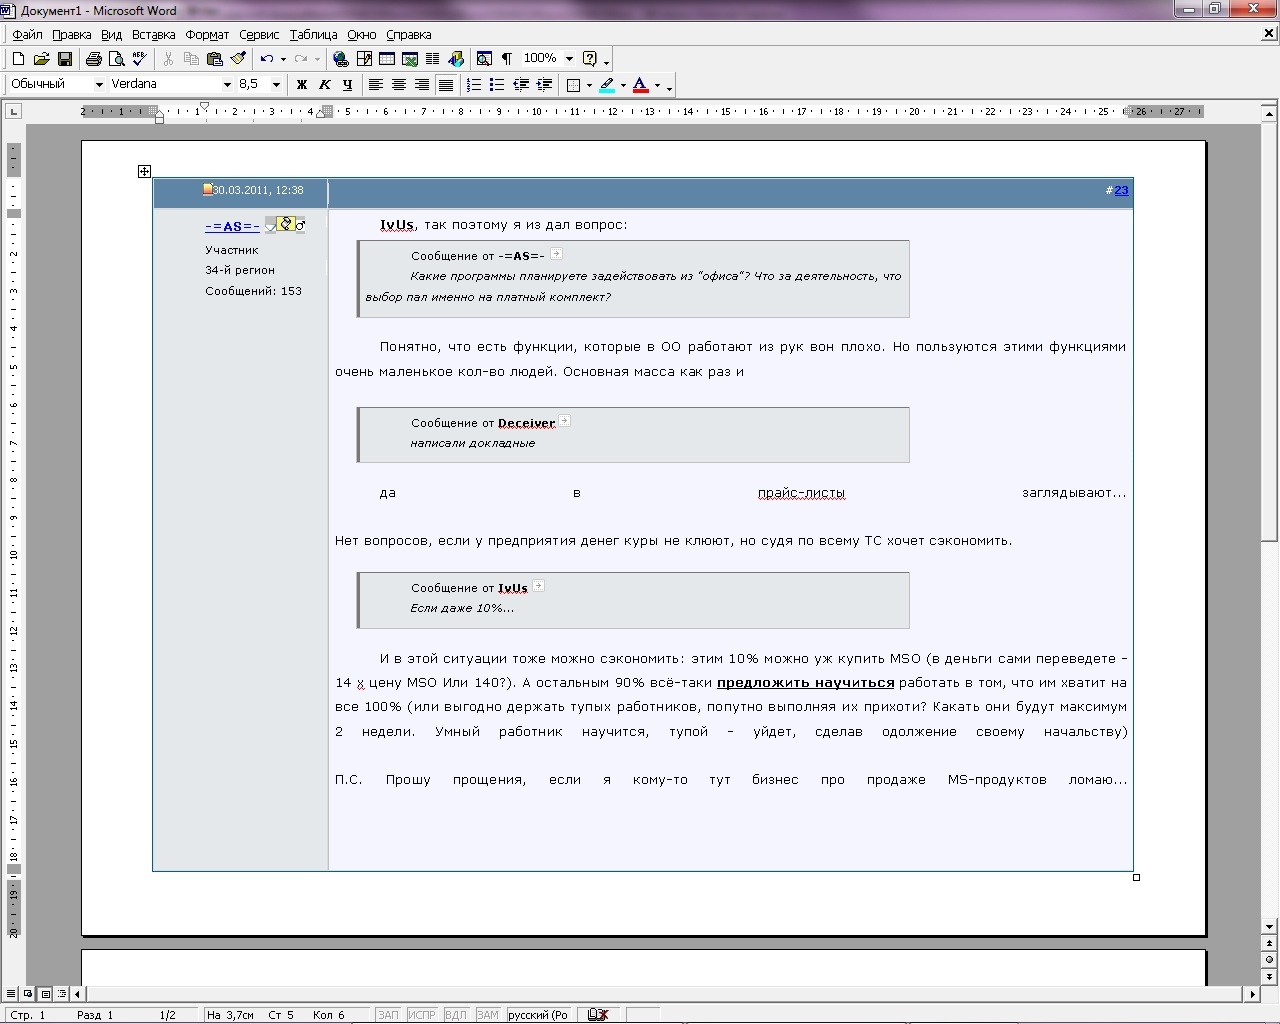Image resolution: width=1280 pixels, height=1024 pixels.
Task: Toggle show paragraph marks (¶)
Action: (x=507, y=59)
